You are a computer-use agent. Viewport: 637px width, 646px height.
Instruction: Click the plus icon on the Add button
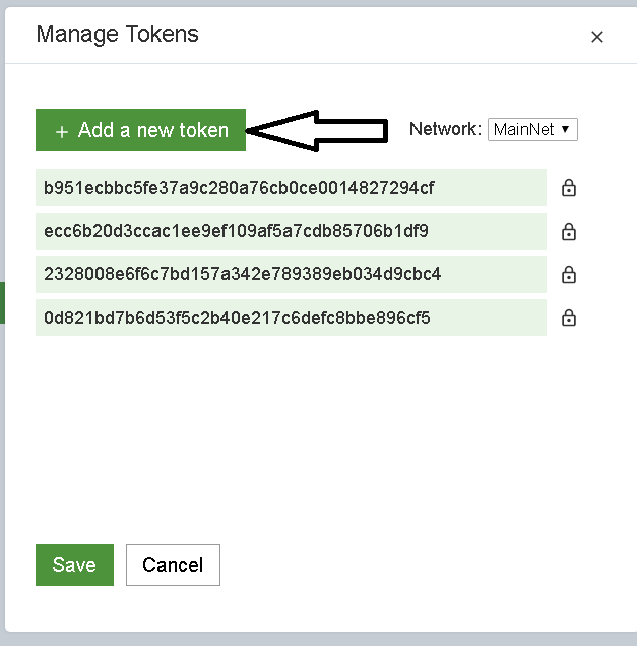(62, 131)
